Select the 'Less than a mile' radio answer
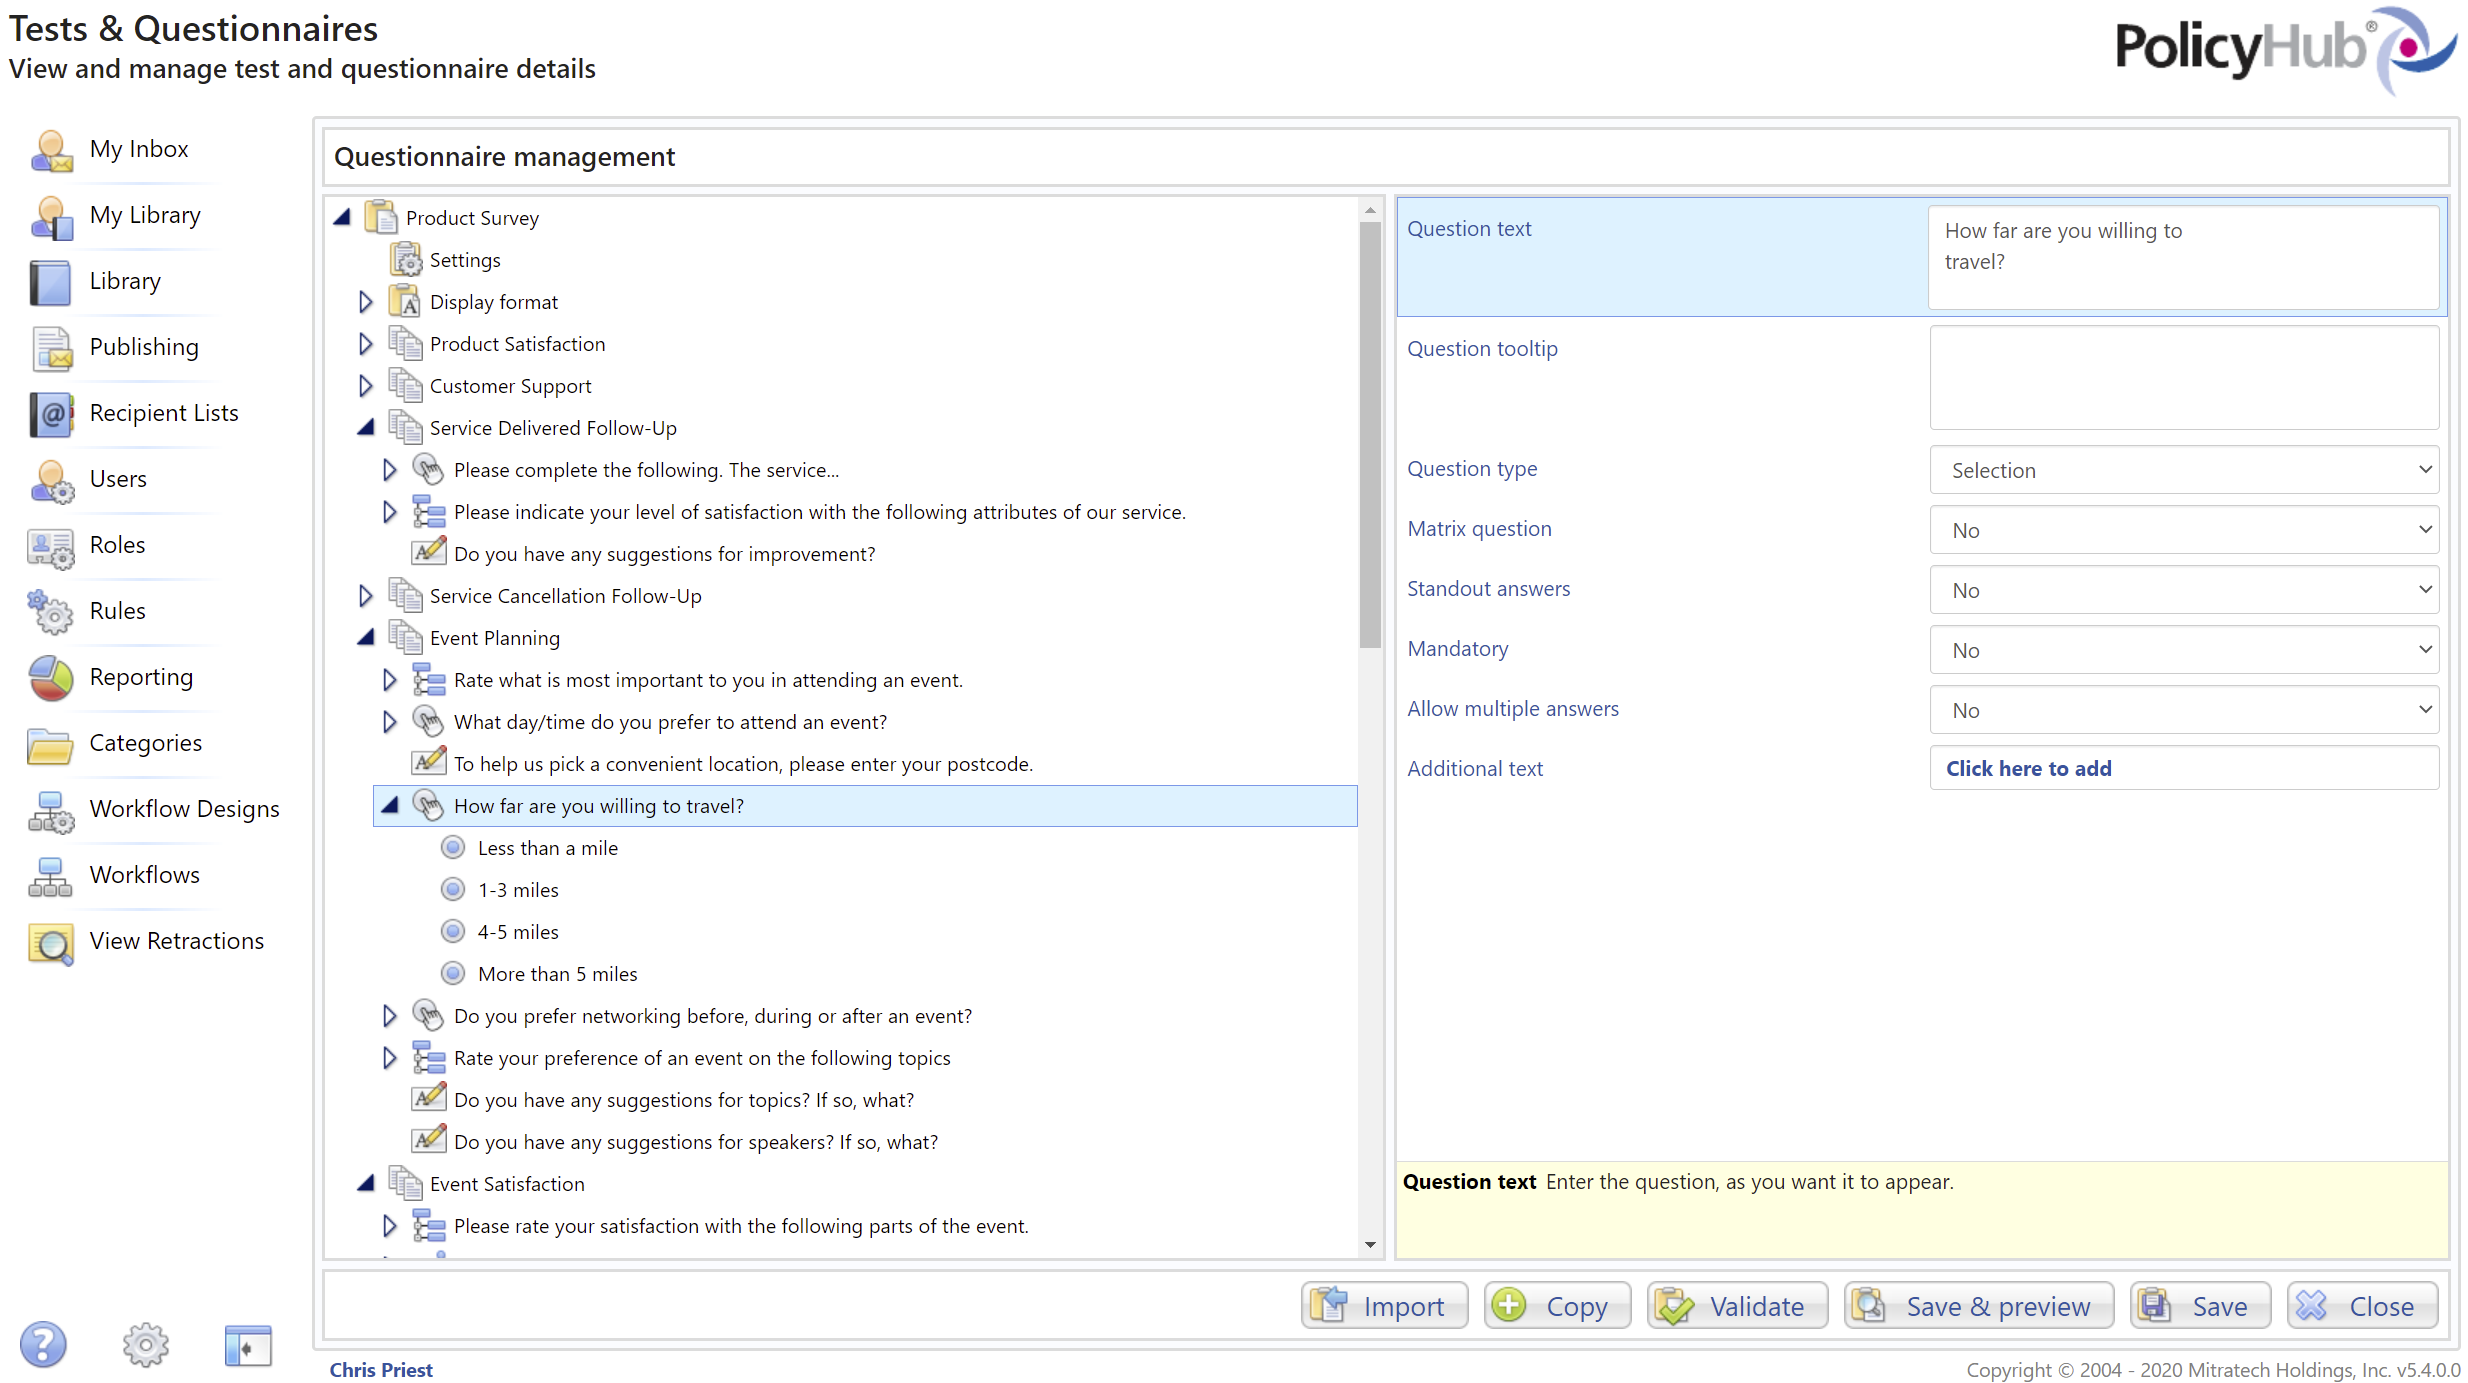 pos(453,848)
